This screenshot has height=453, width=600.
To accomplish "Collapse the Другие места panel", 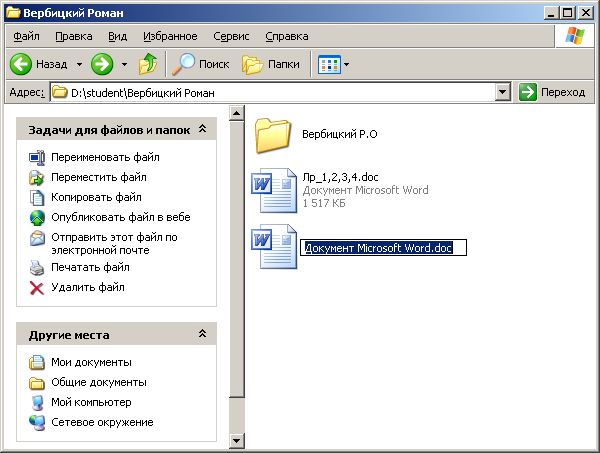I will click(x=202, y=334).
